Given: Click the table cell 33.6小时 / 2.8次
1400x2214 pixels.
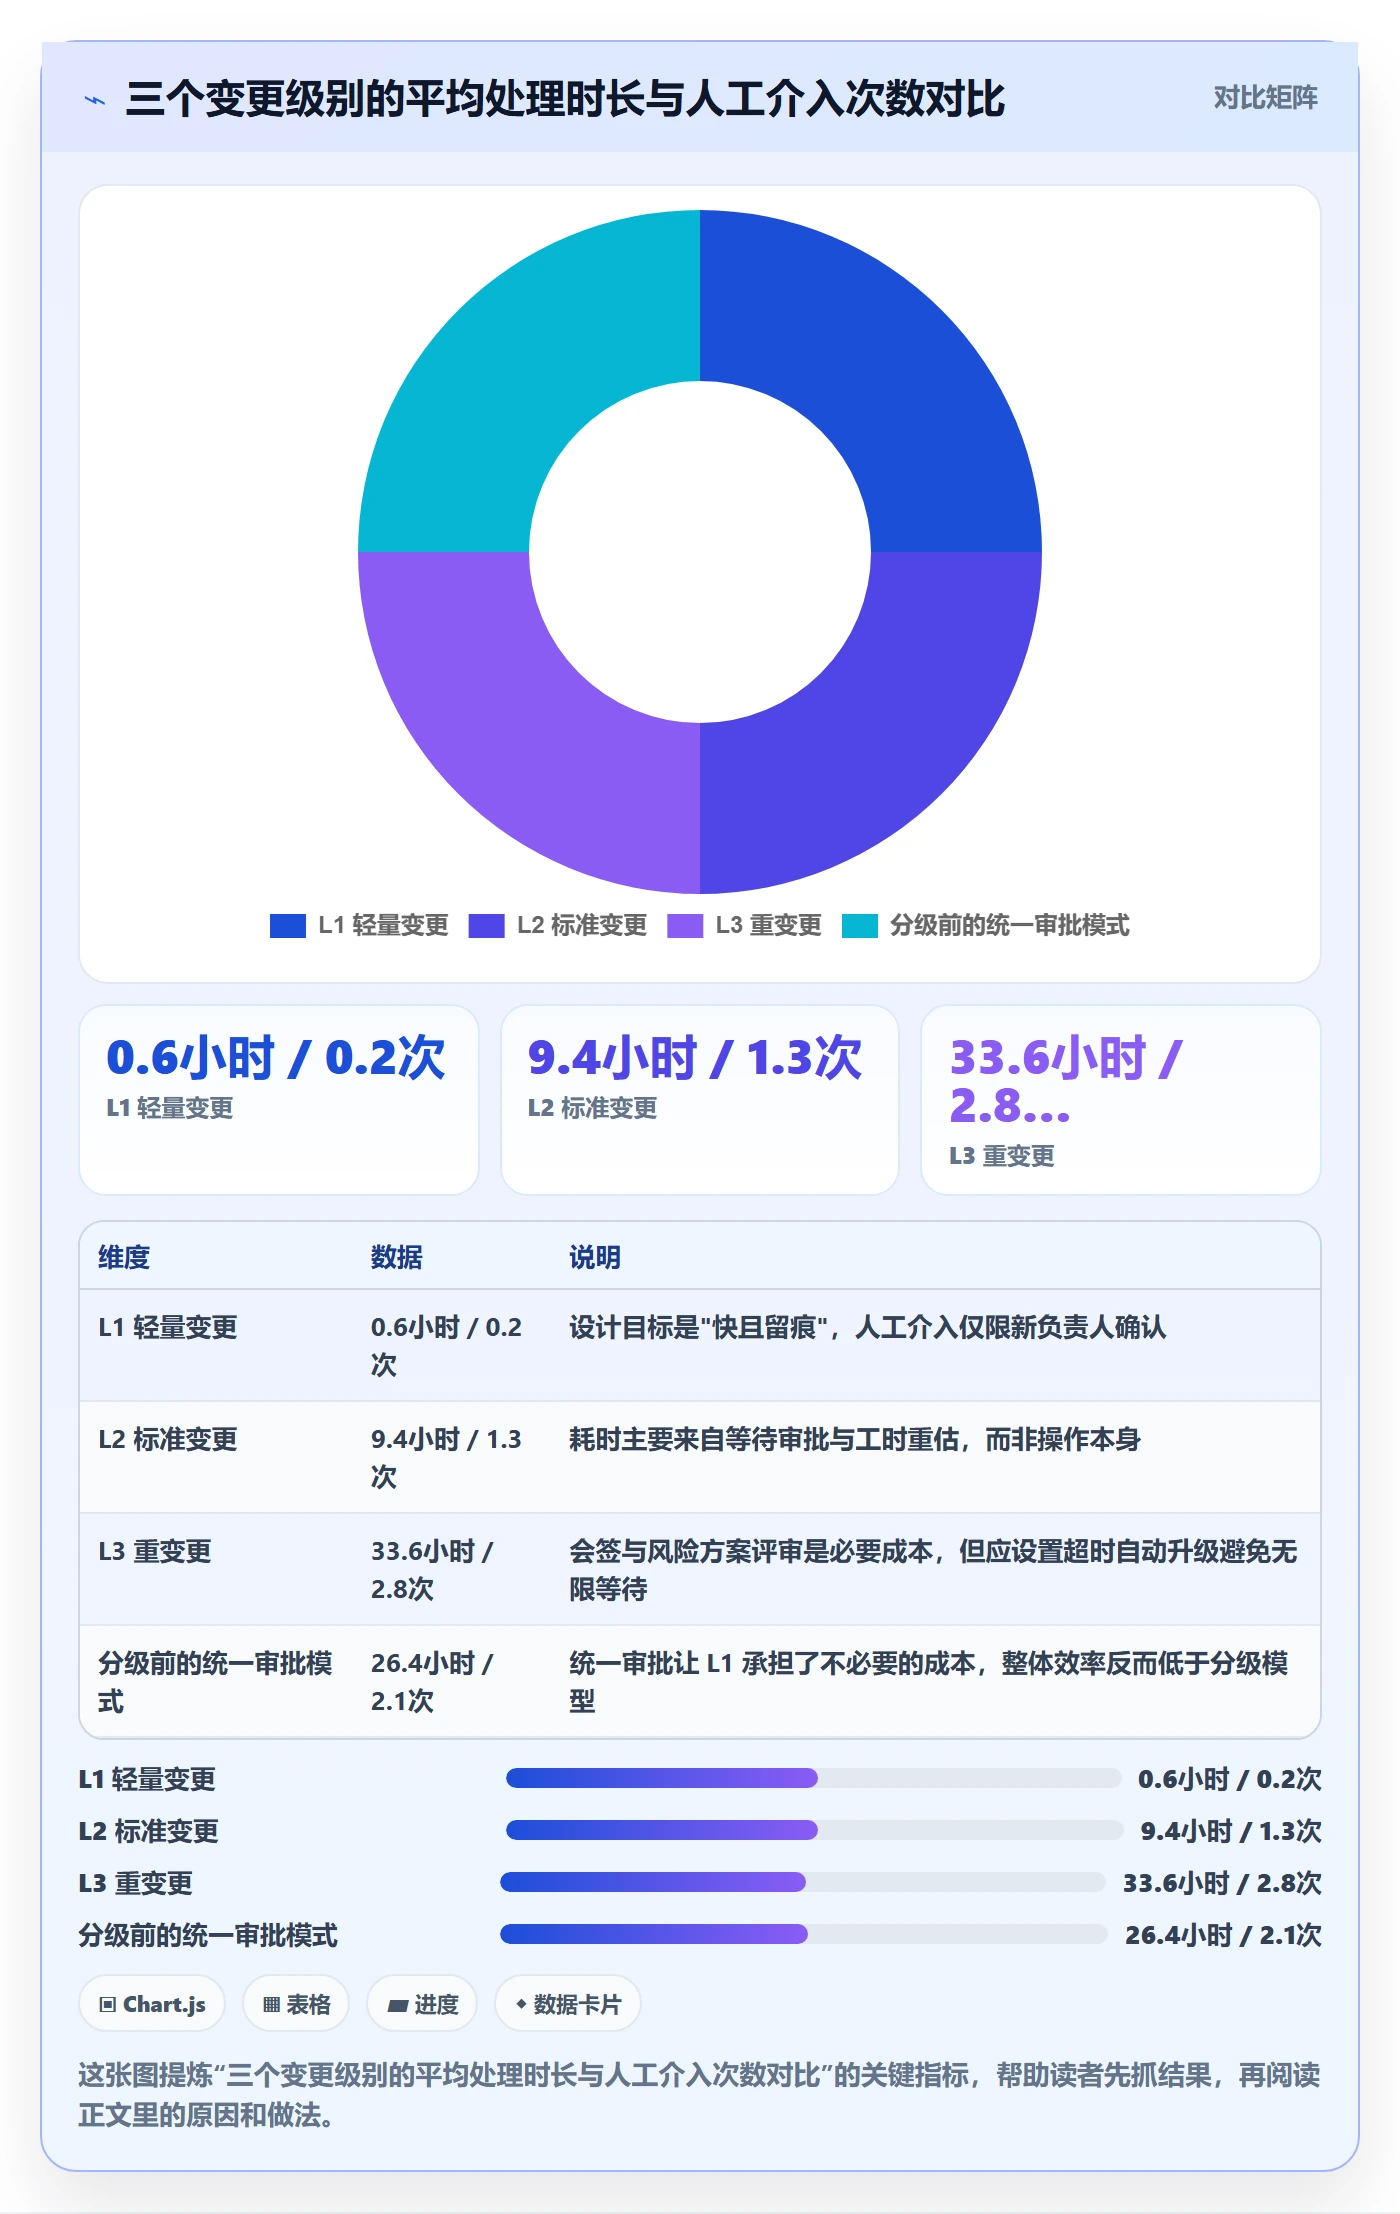Looking at the screenshot, I should point(432,1570).
